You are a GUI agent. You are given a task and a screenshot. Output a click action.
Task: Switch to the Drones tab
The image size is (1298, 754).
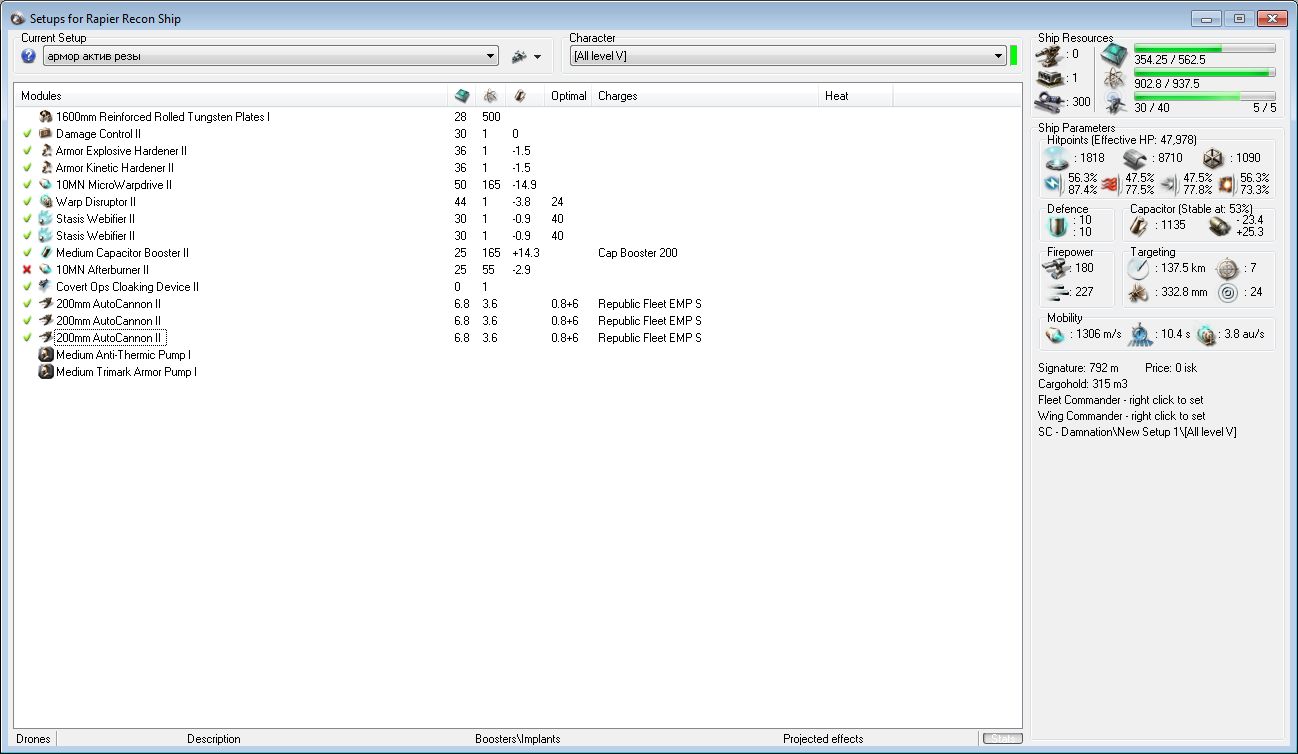(x=33, y=739)
